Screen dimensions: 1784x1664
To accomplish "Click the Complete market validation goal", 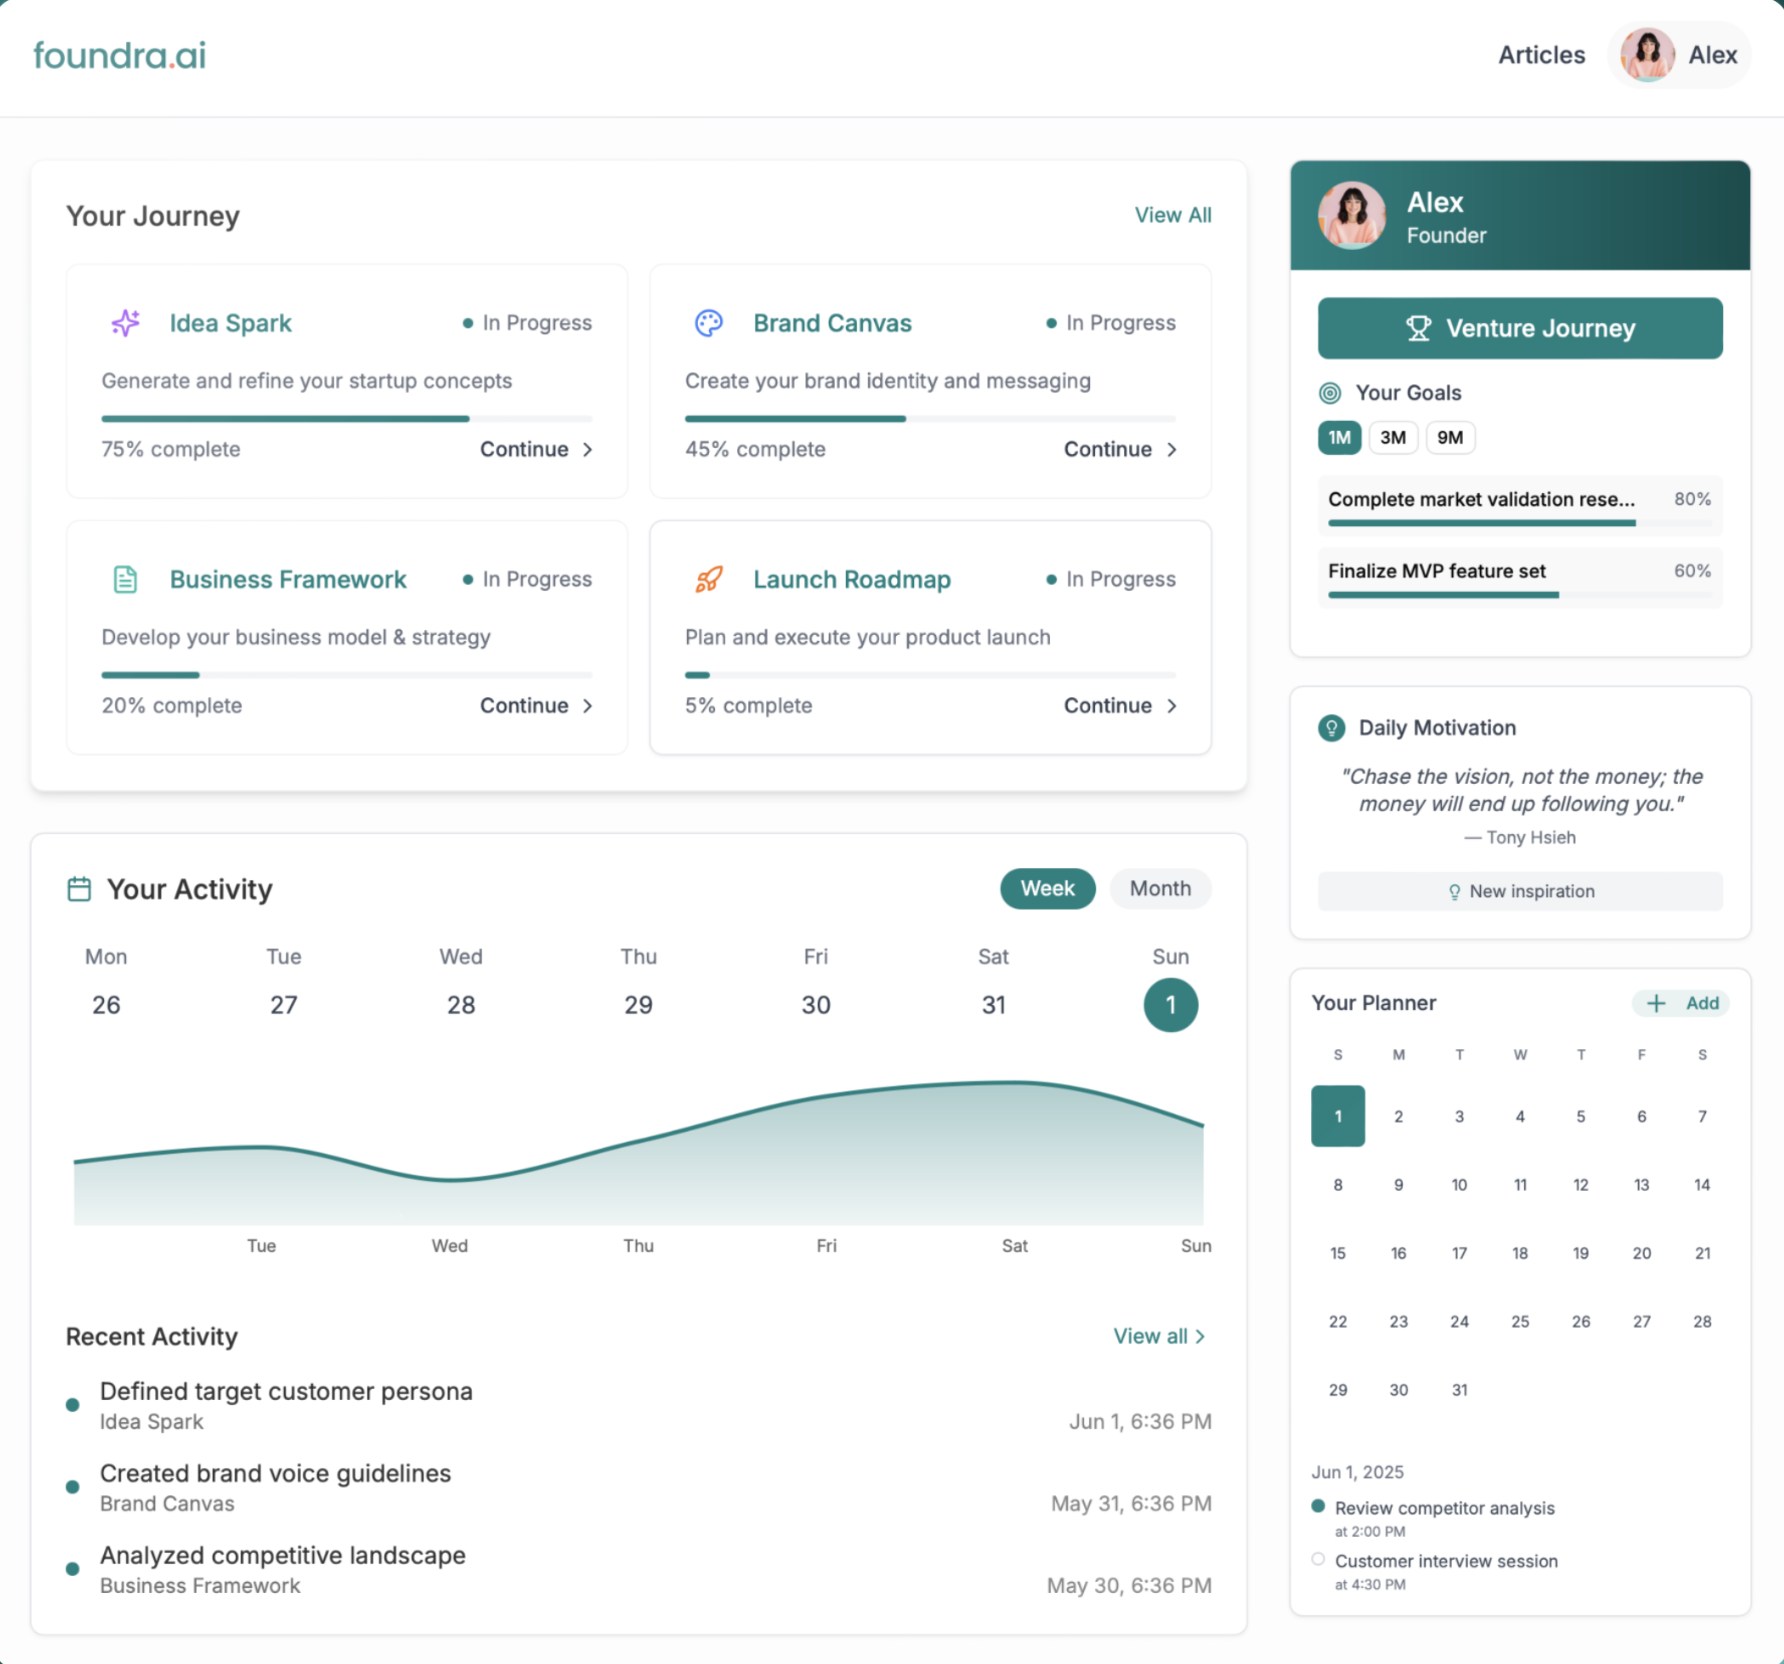I will click(1520, 505).
